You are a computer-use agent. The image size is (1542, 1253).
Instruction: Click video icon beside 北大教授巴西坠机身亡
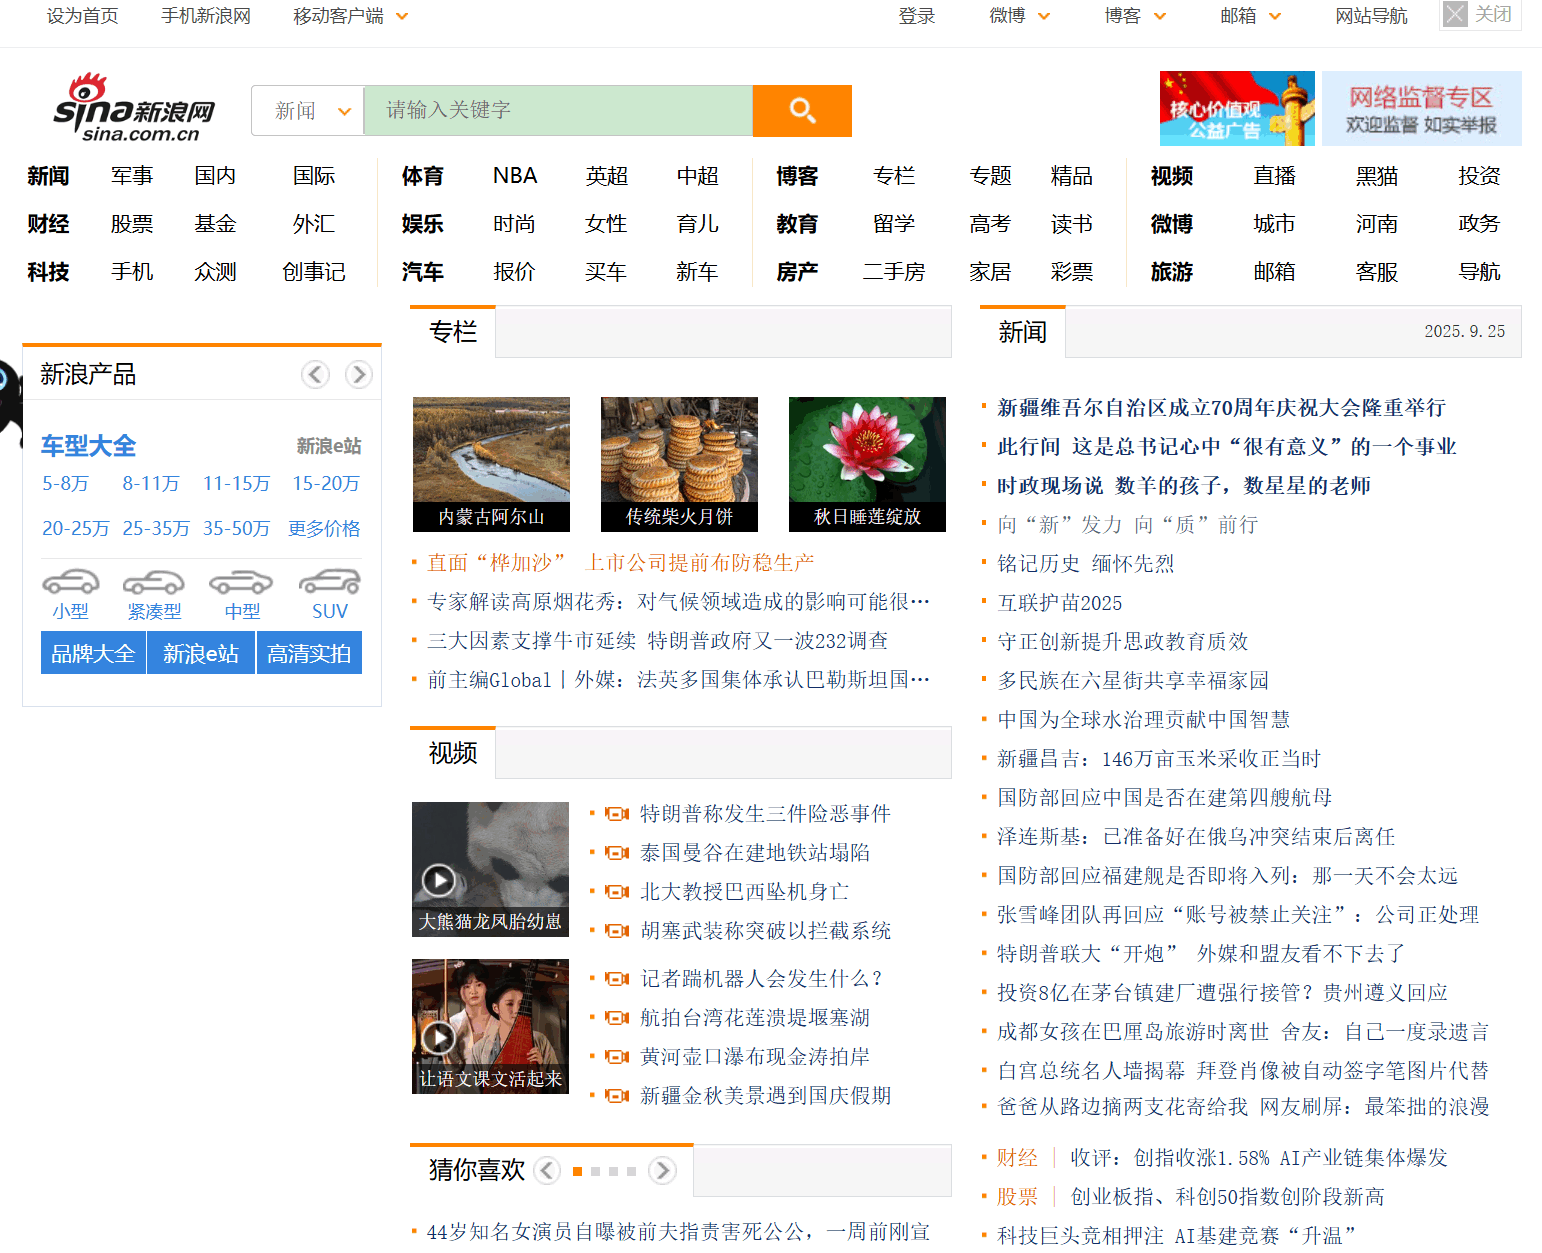(617, 892)
